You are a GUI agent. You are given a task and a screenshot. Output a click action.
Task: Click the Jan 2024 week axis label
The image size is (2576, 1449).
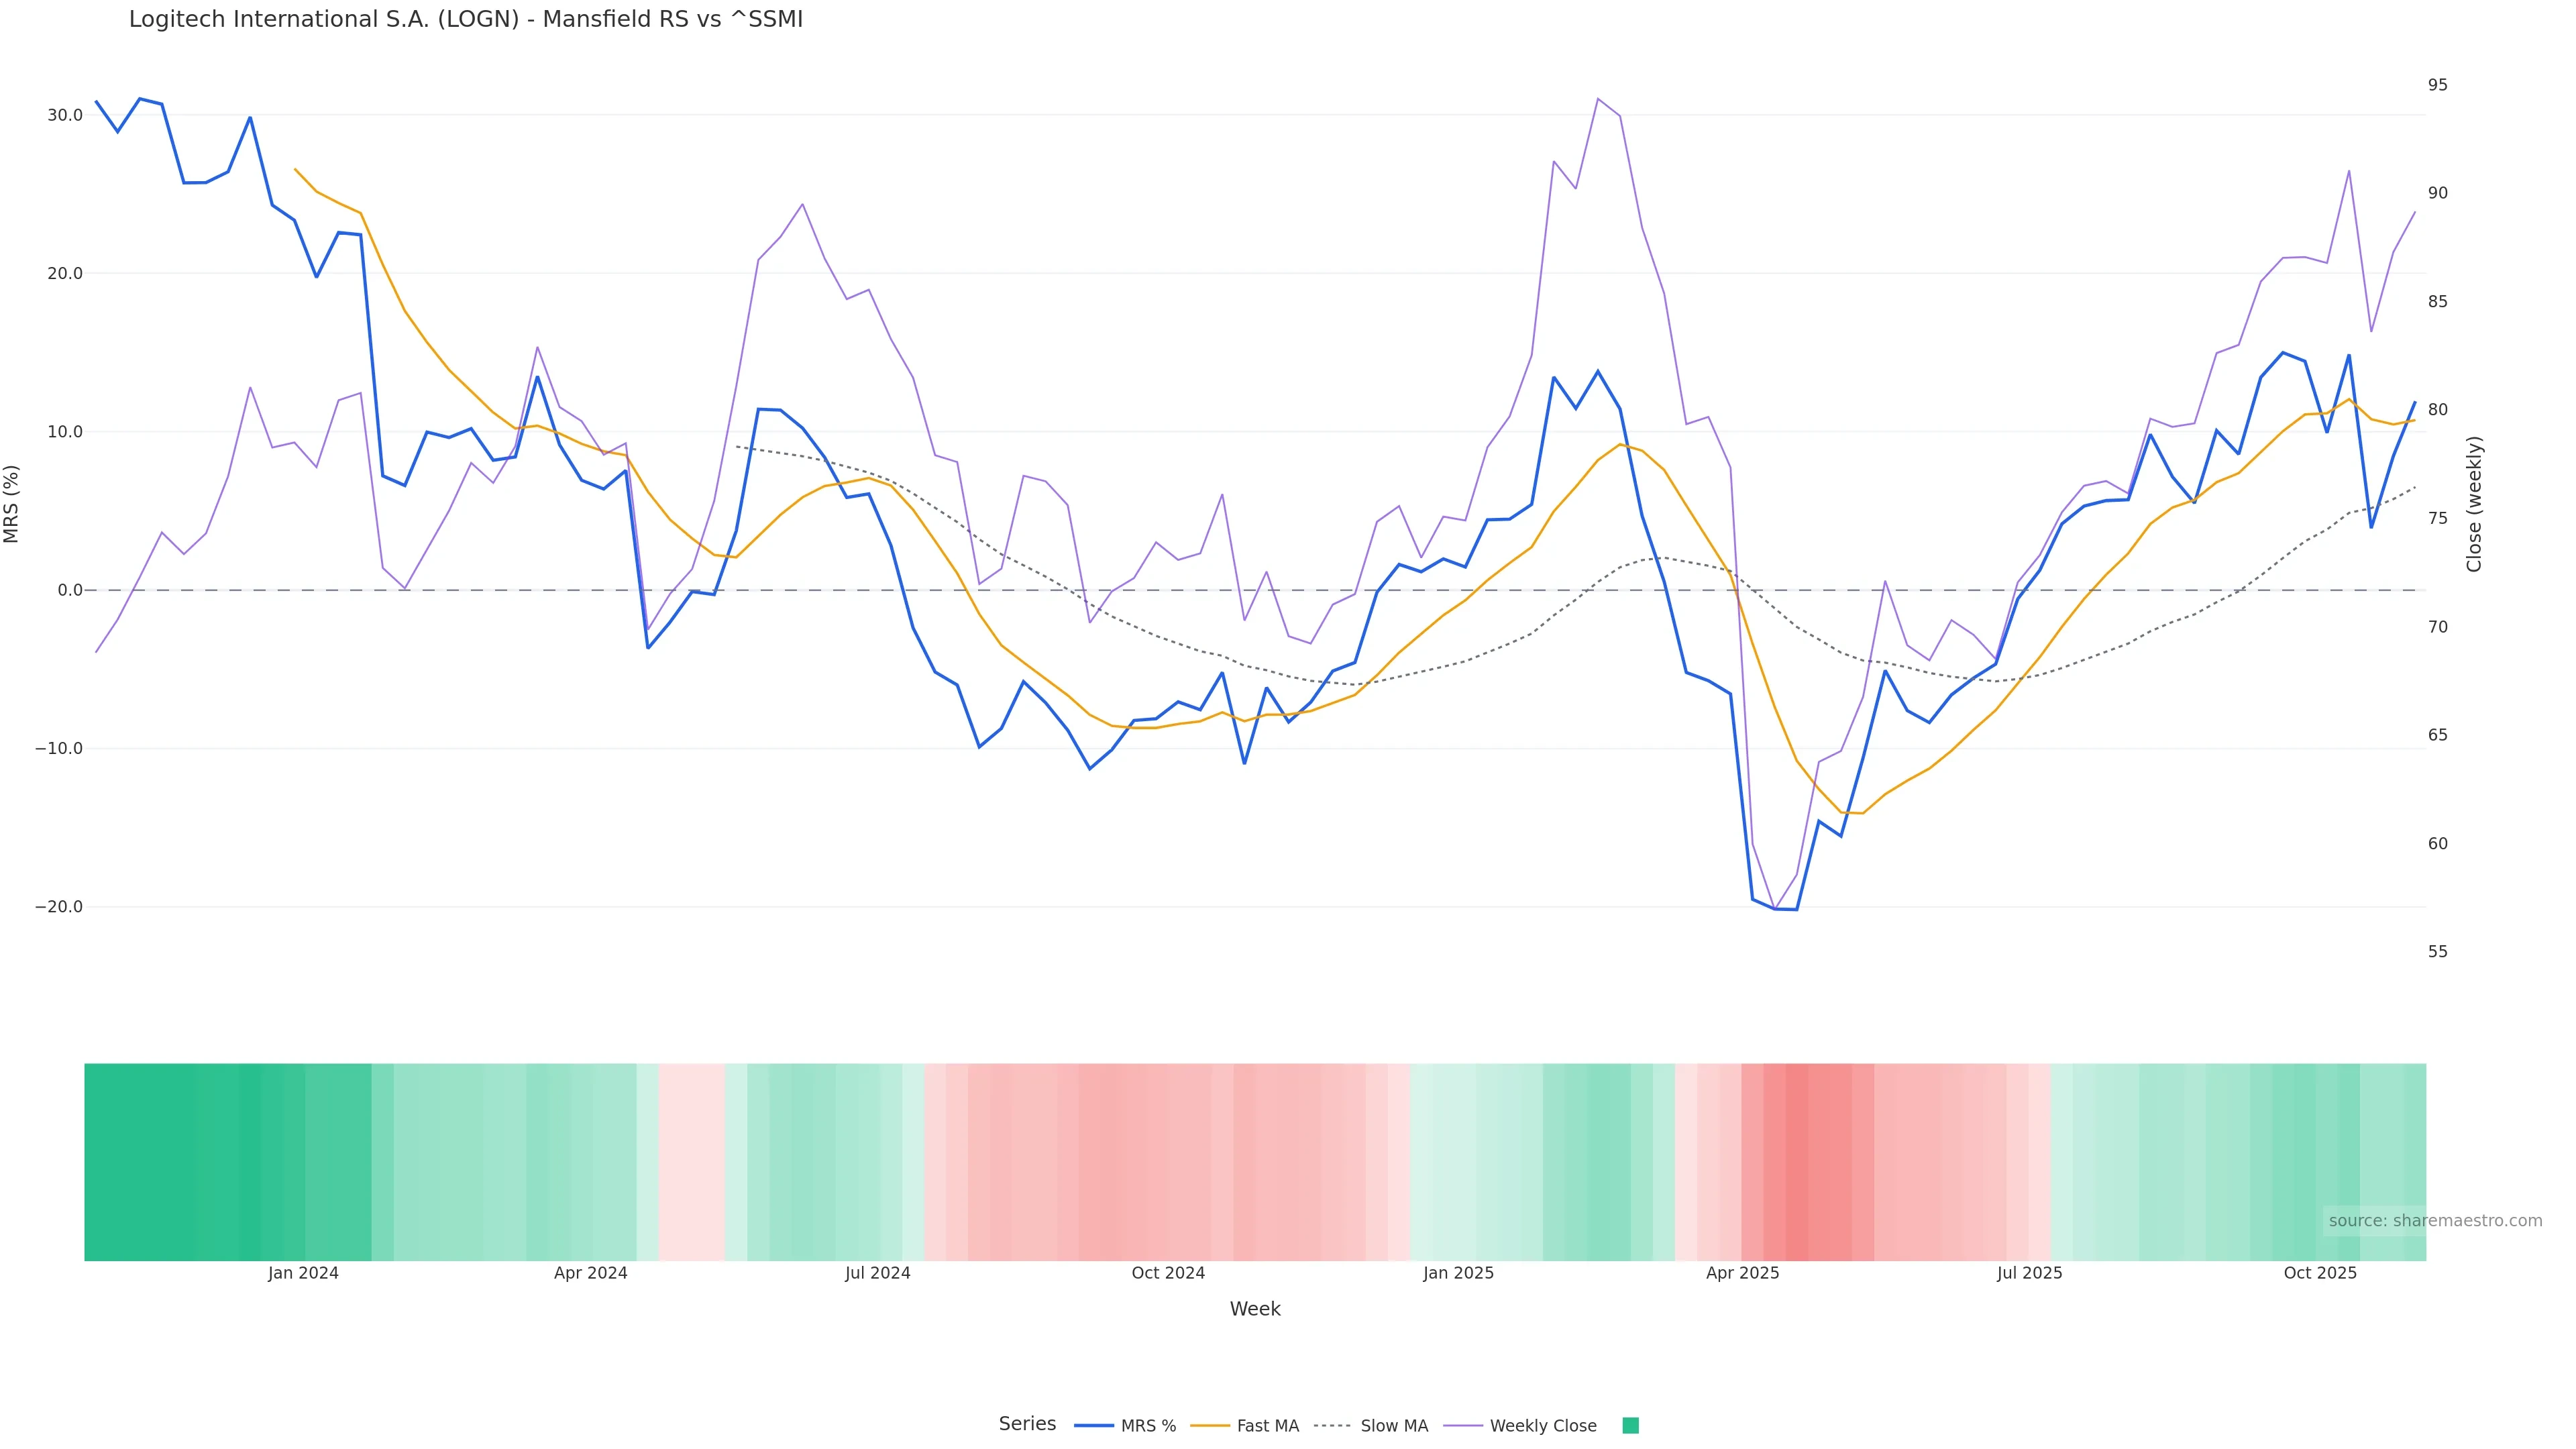(303, 1273)
